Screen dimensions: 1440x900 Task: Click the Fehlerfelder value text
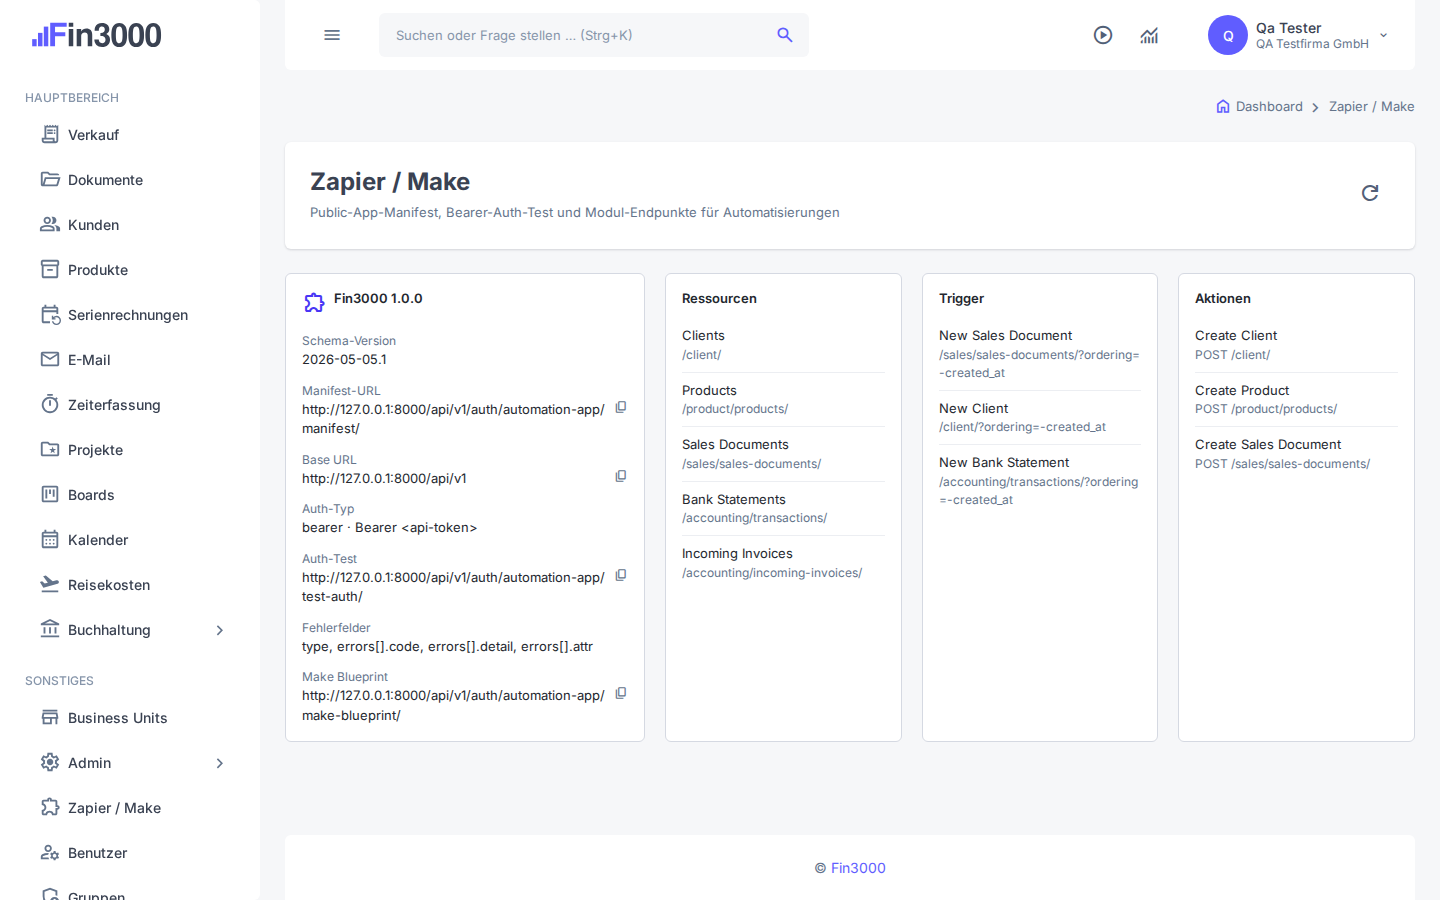pyautogui.click(x=448, y=646)
